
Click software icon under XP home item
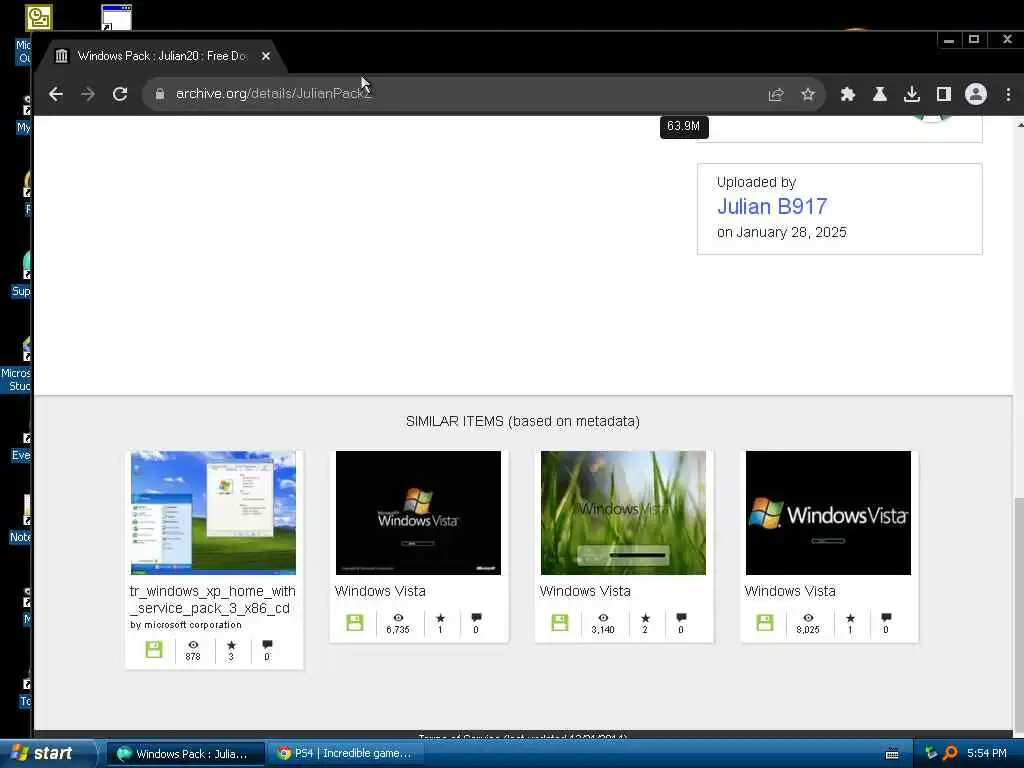tap(154, 650)
